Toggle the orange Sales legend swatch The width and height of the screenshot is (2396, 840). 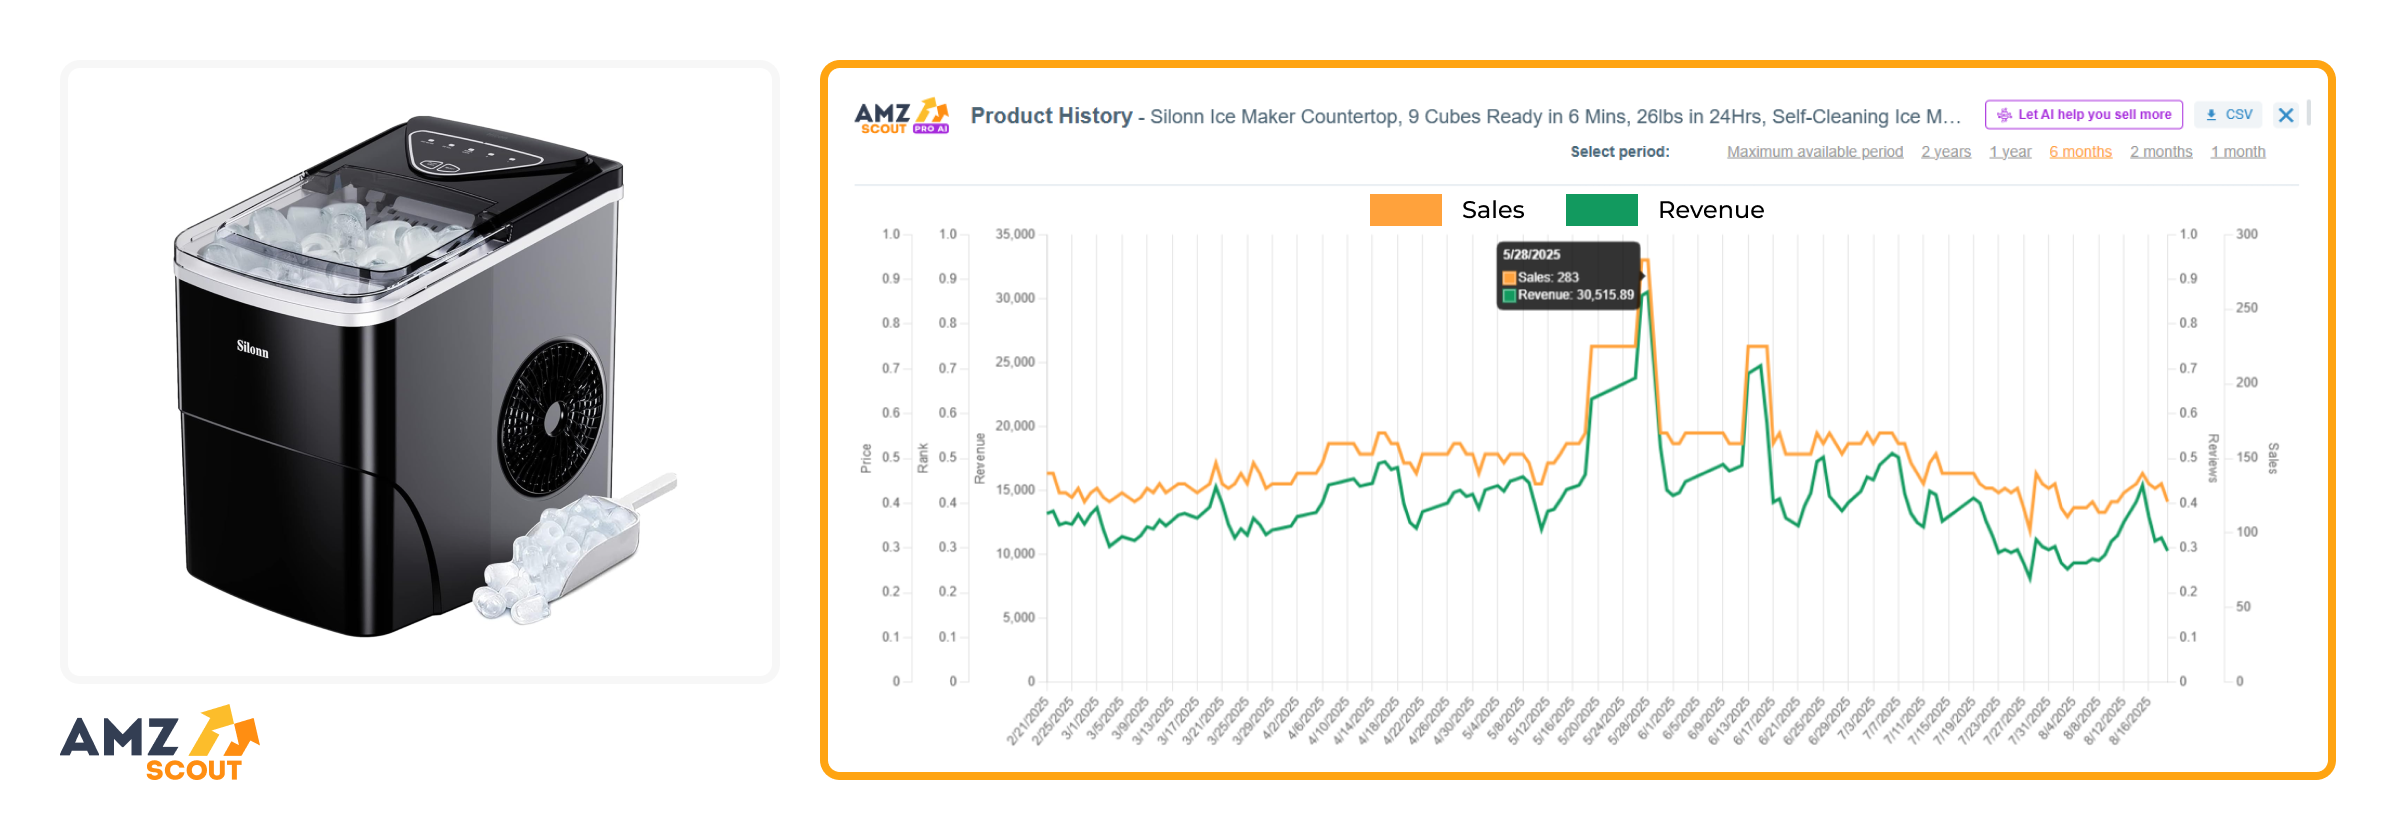point(1405,210)
